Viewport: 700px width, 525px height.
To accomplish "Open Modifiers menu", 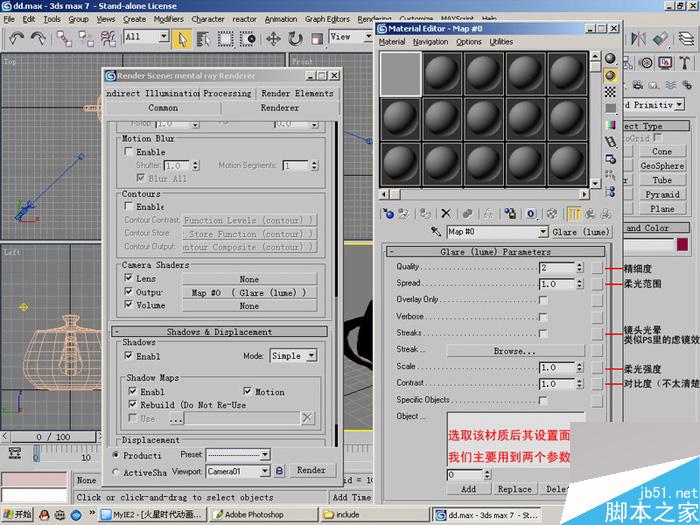I will click(x=168, y=19).
